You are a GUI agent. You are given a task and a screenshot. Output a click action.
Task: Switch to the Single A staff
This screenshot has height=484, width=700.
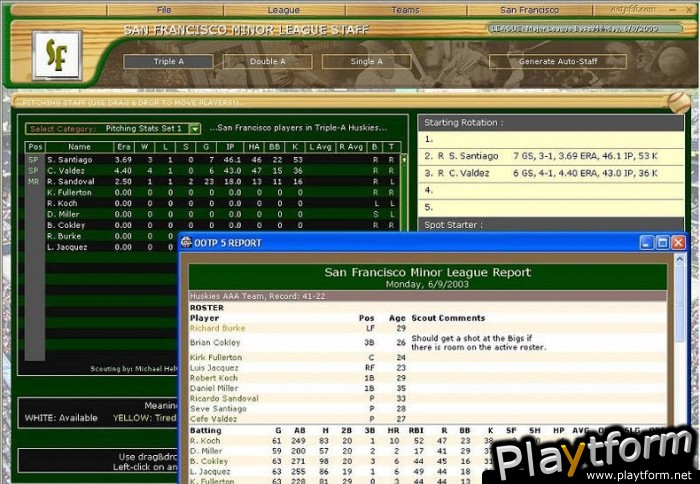click(x=367, y=62)
